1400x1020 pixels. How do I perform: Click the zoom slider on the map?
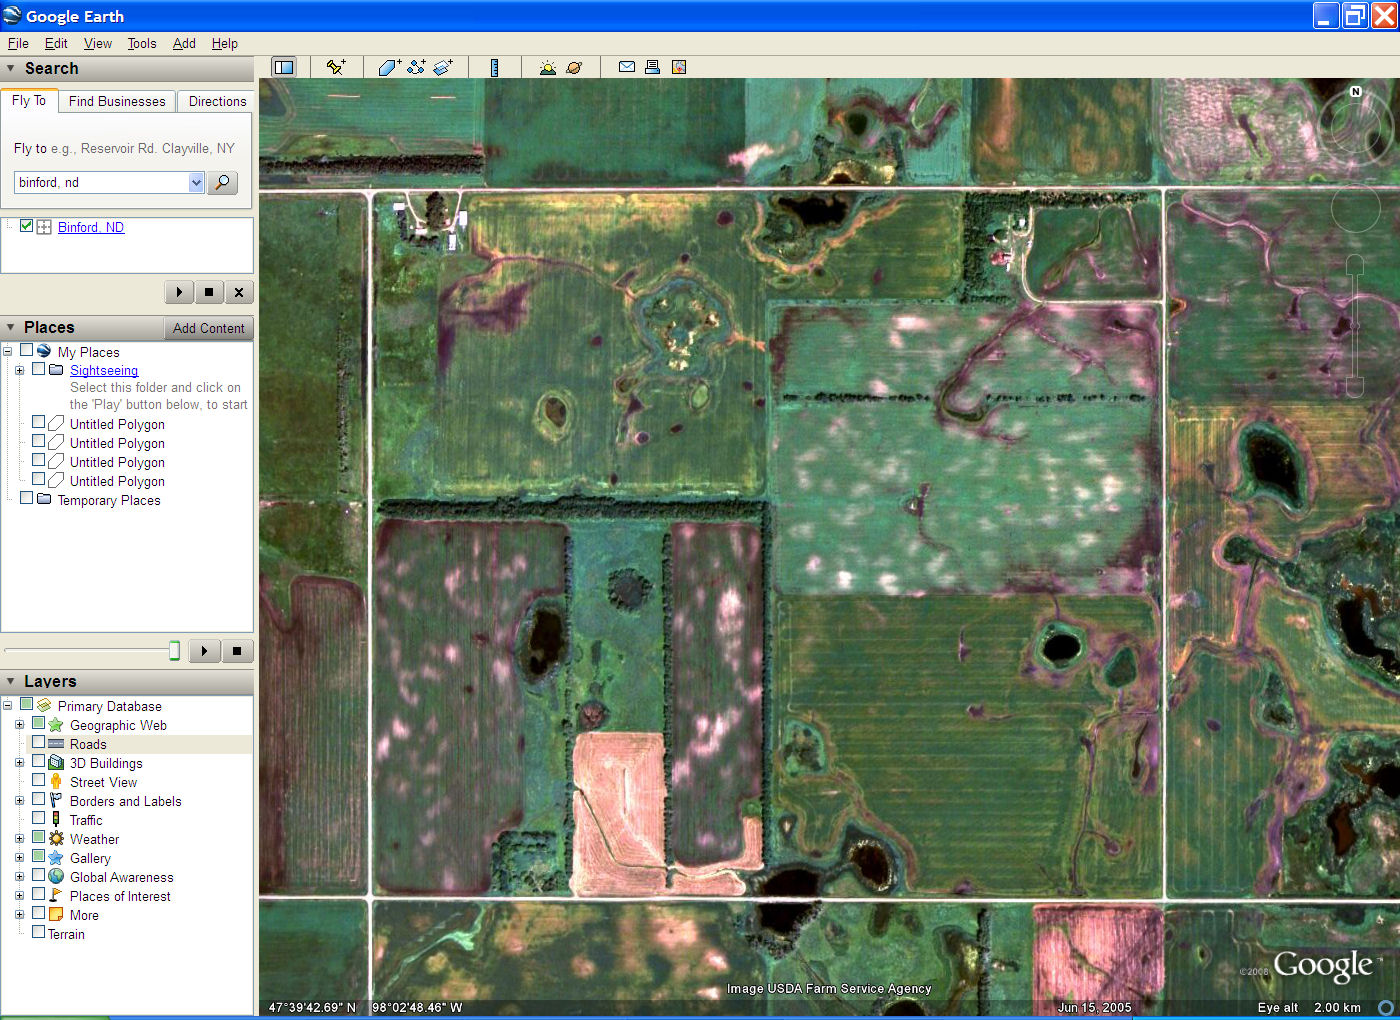[1355, 326]
